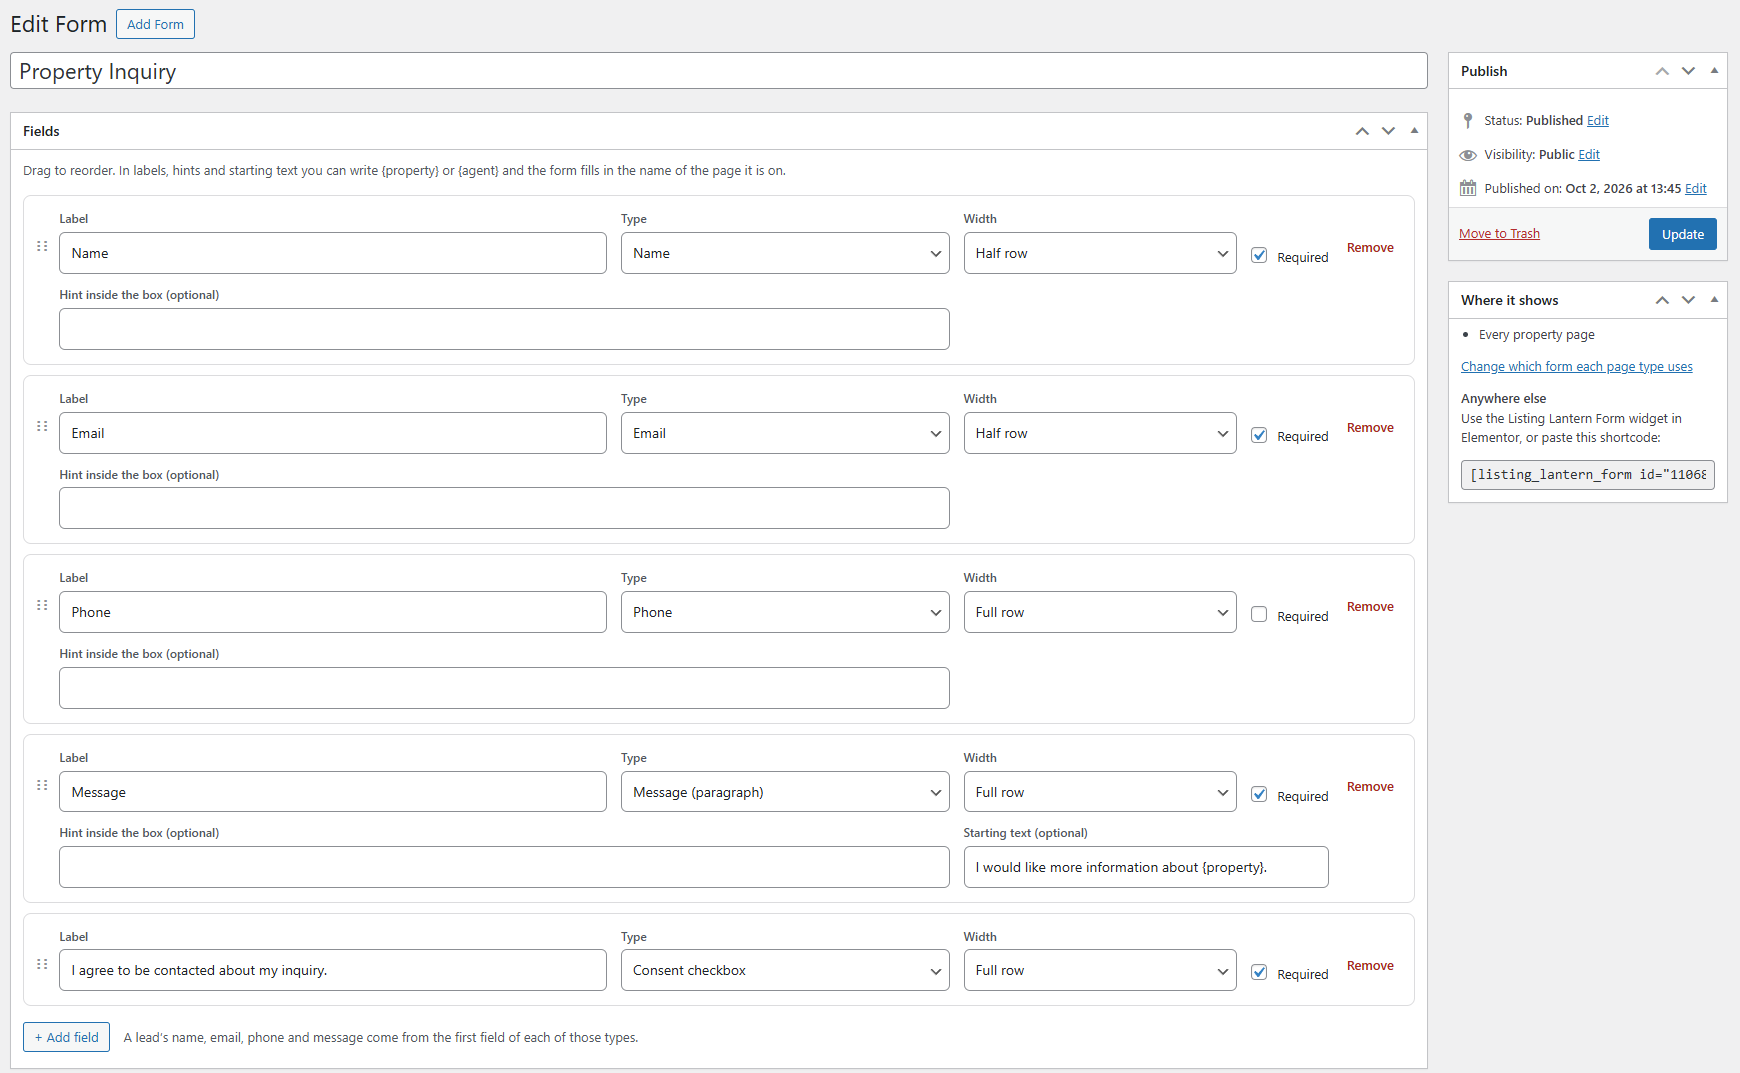Move the Publish panel down
The width and height of the screenshot is (1740, 1073).
(1688, 71)
